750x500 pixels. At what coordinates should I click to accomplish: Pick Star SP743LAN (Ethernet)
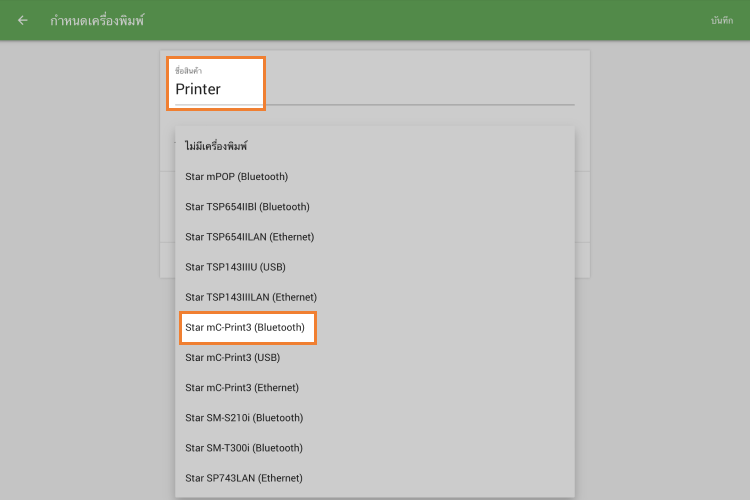[375, 478]
